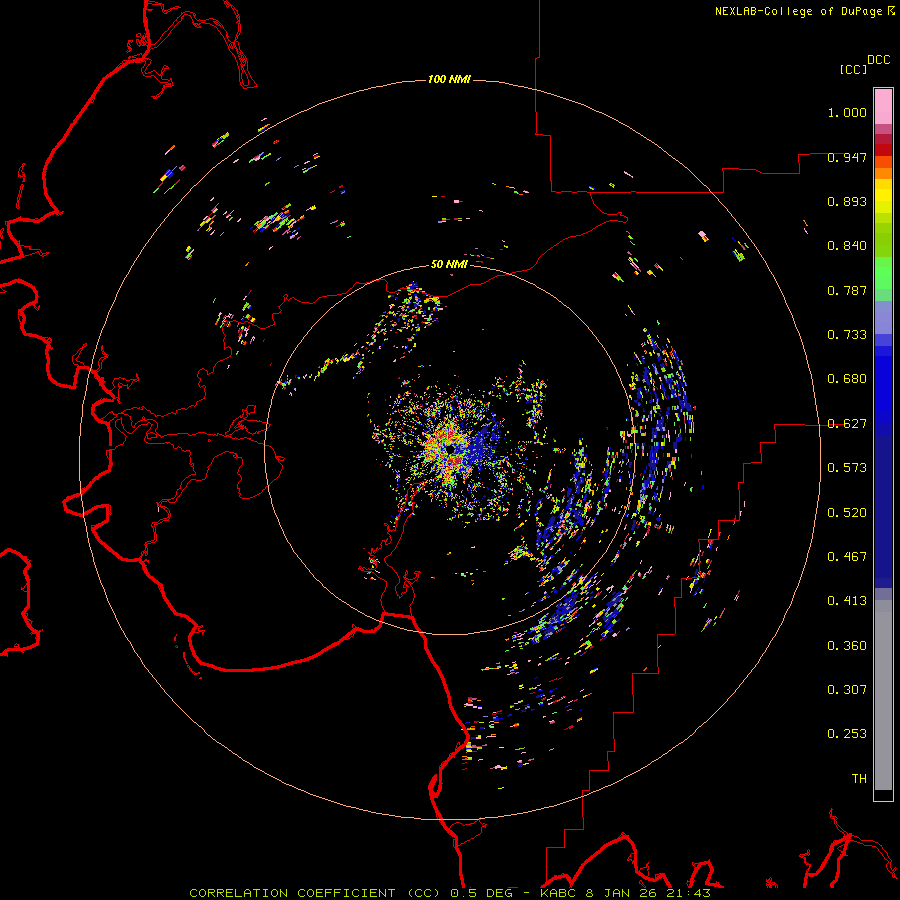Click the 0.253 color scale value
The image size is (900, 900).
847,734
